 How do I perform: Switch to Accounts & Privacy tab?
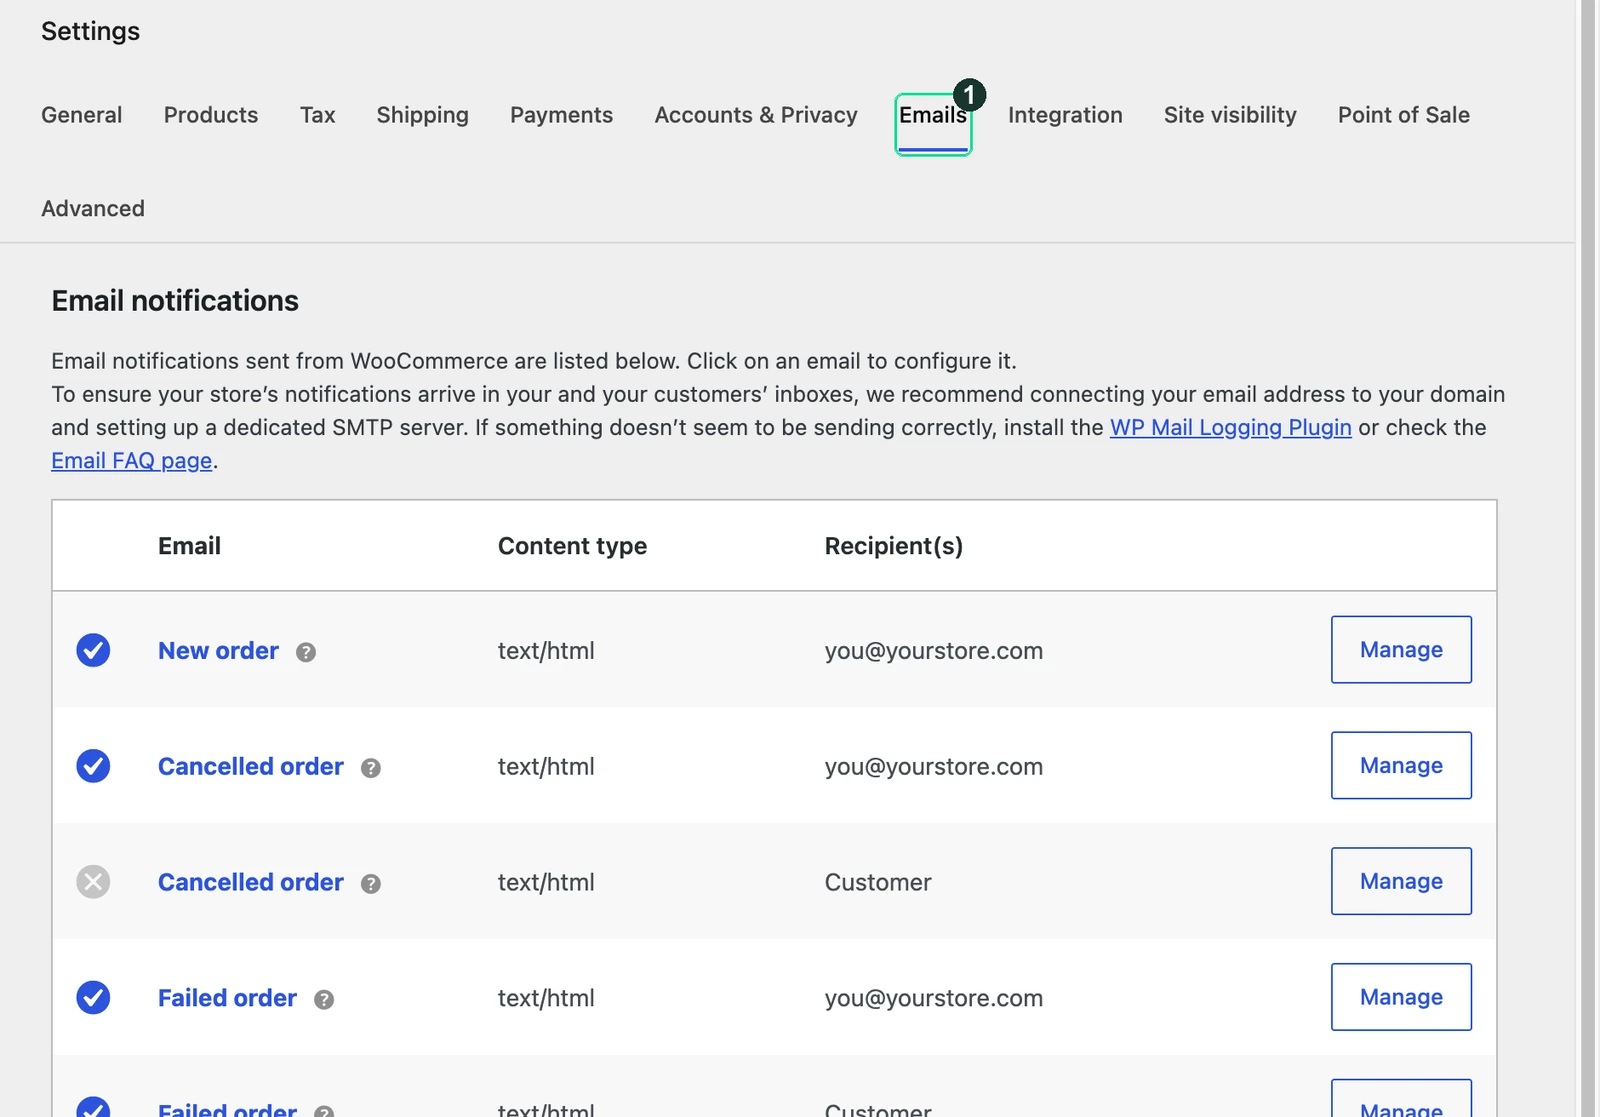tap(756, 115)
